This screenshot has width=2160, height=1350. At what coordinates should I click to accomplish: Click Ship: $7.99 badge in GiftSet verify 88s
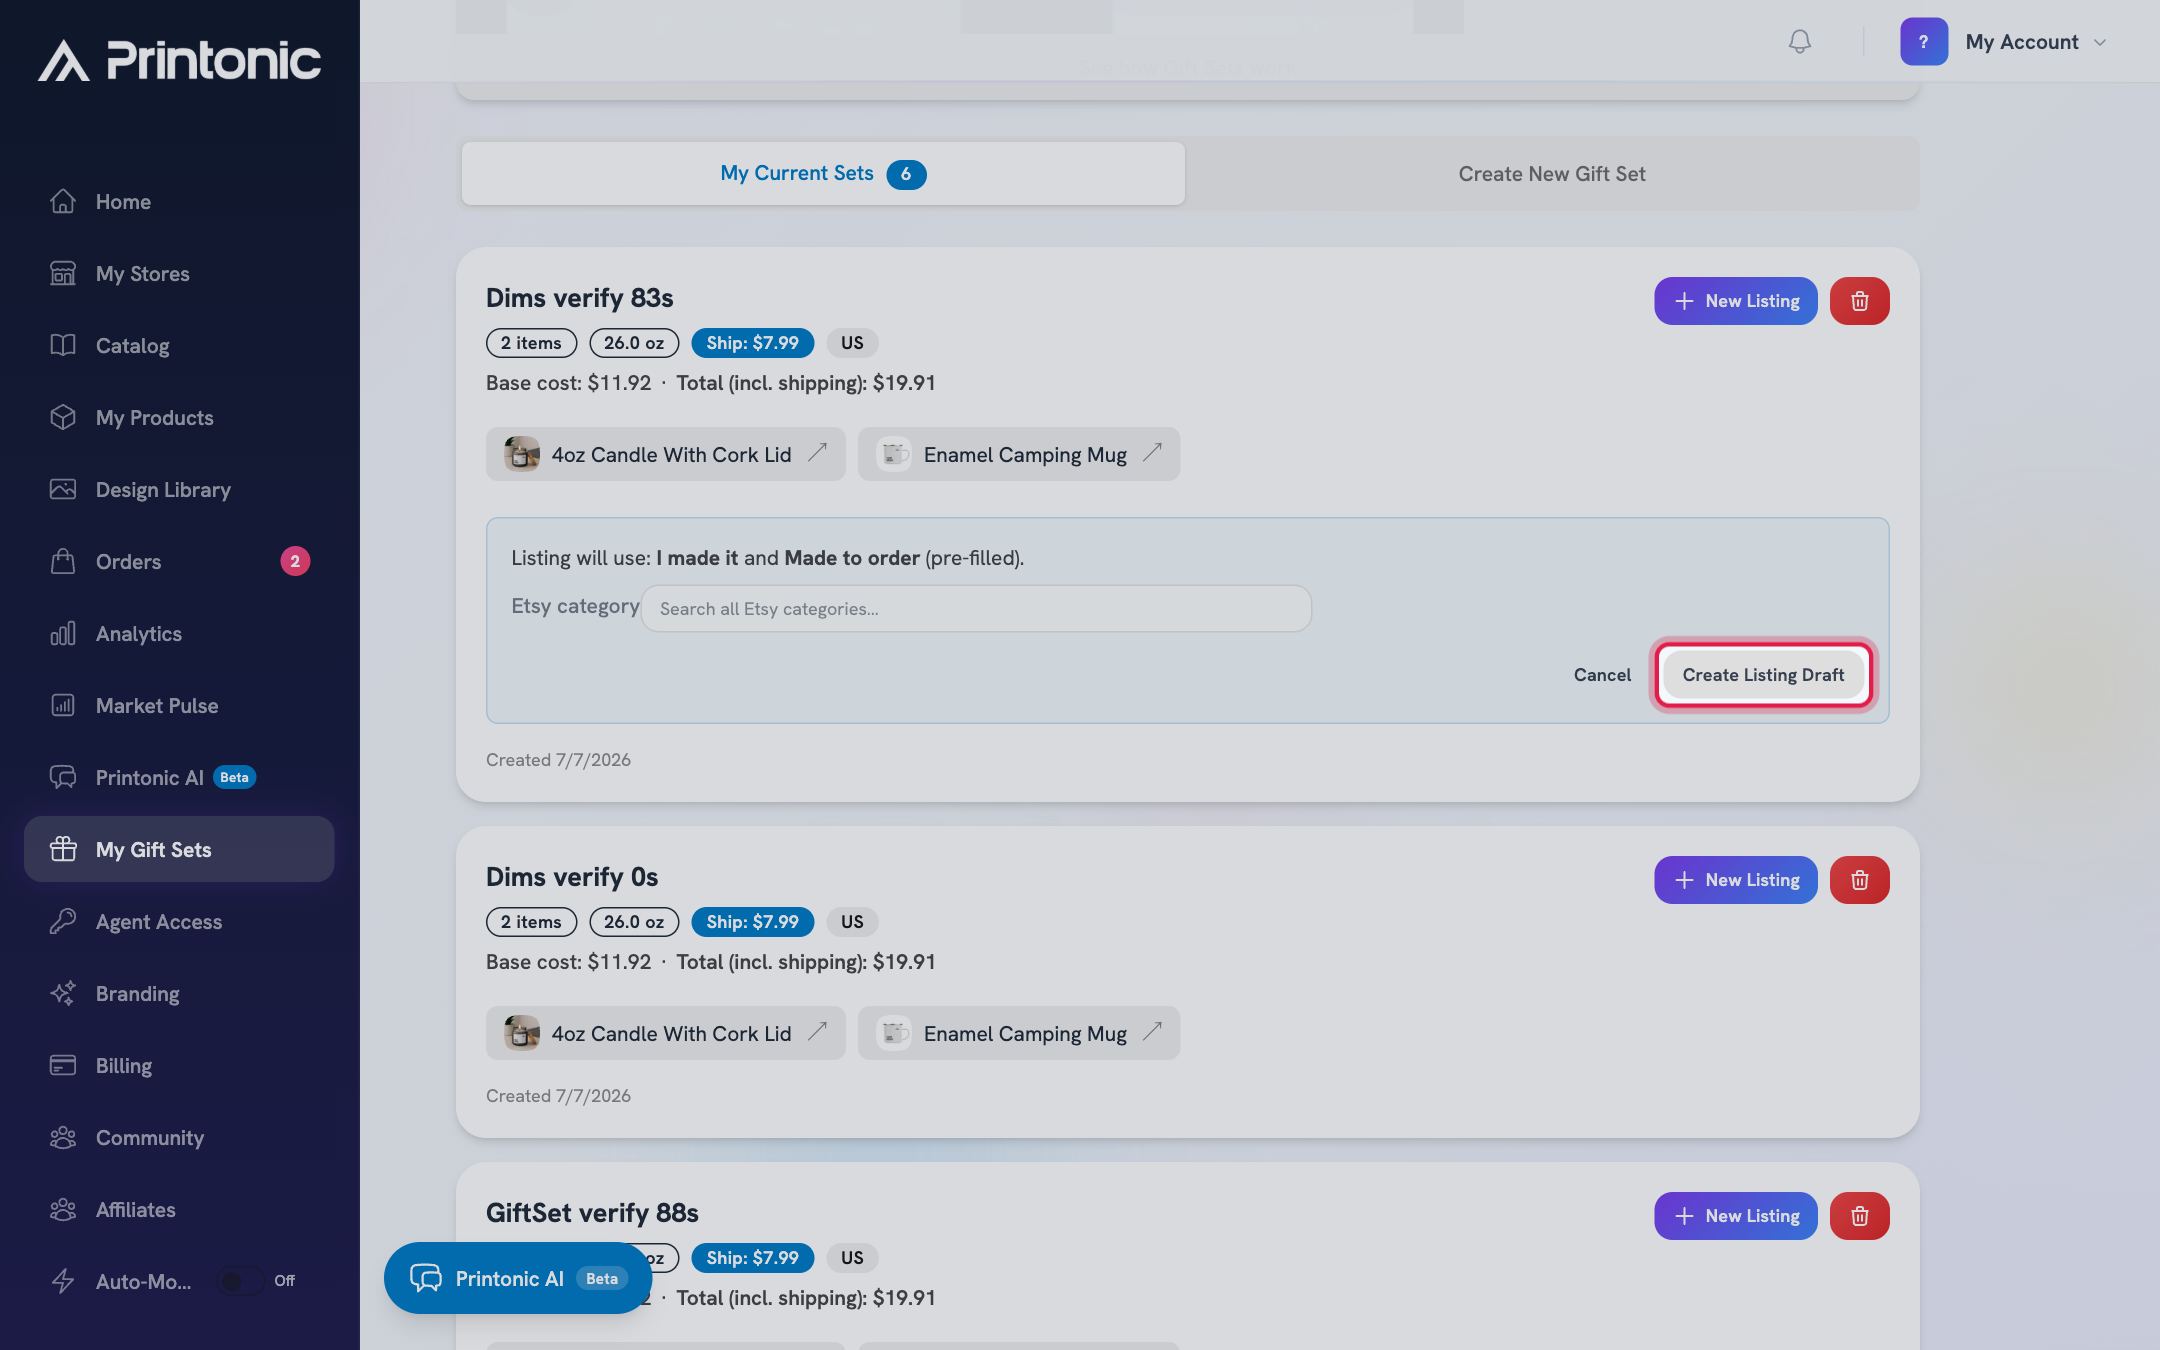(752, 1258)
